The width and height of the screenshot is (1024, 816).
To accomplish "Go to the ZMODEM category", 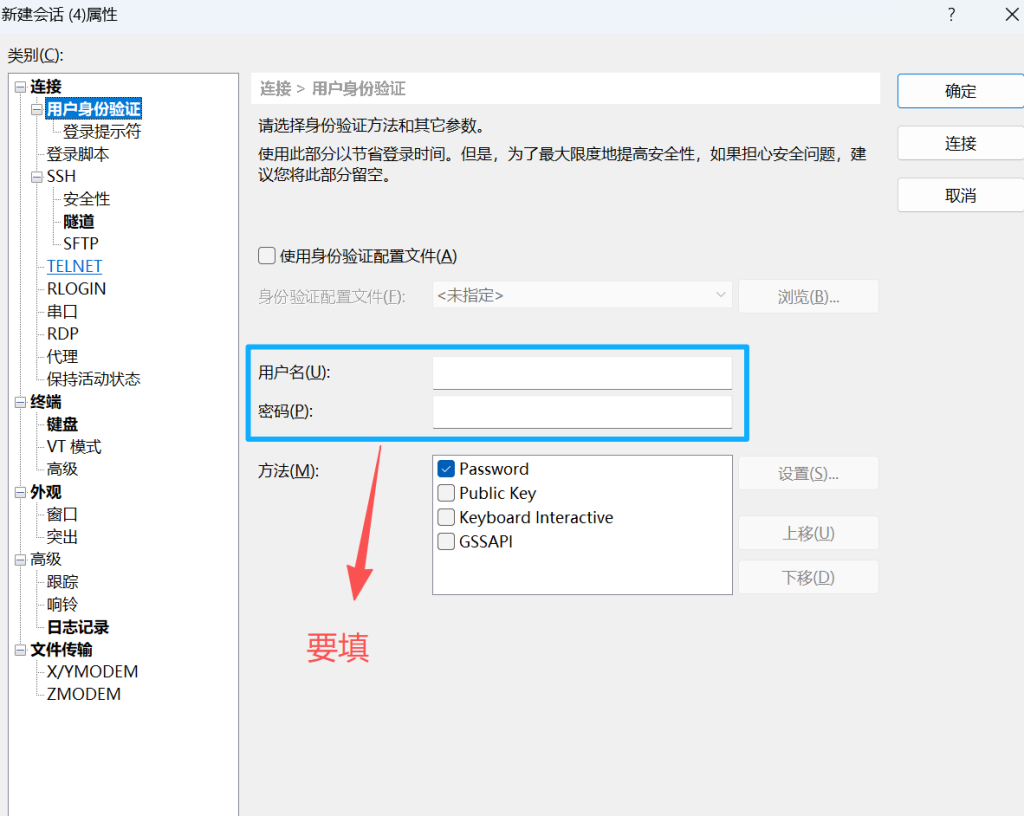I will pos(83,694).
